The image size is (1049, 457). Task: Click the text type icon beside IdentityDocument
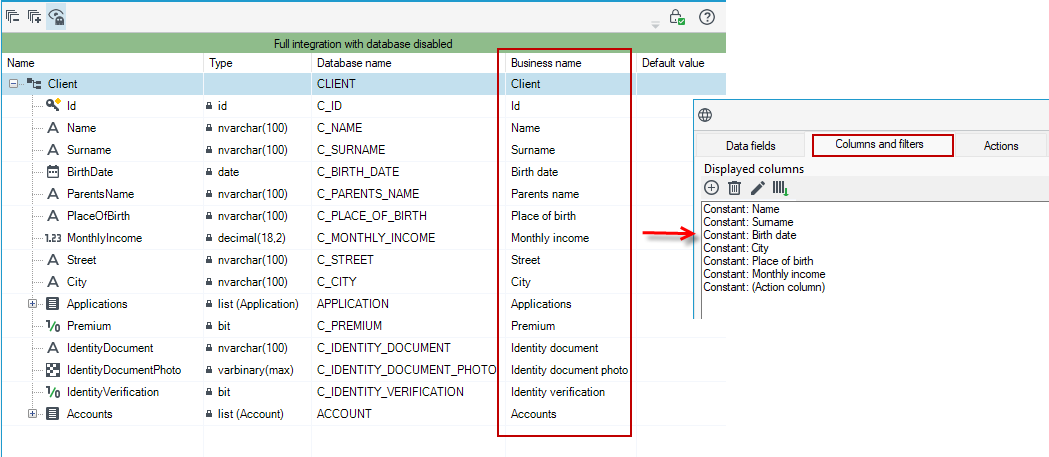tap(54, 348)
